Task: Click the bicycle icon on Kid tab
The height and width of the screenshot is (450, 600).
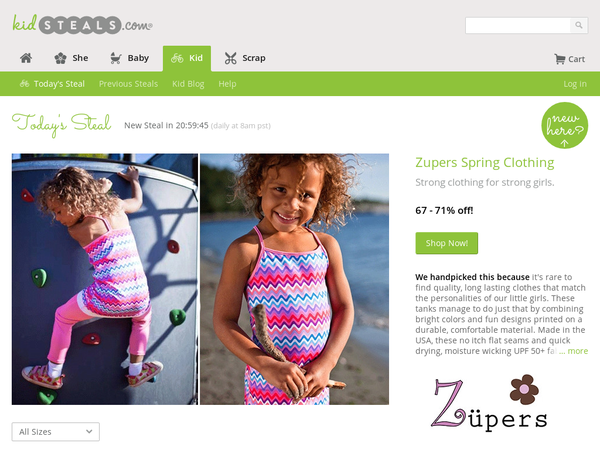Action: click(177, 58)
